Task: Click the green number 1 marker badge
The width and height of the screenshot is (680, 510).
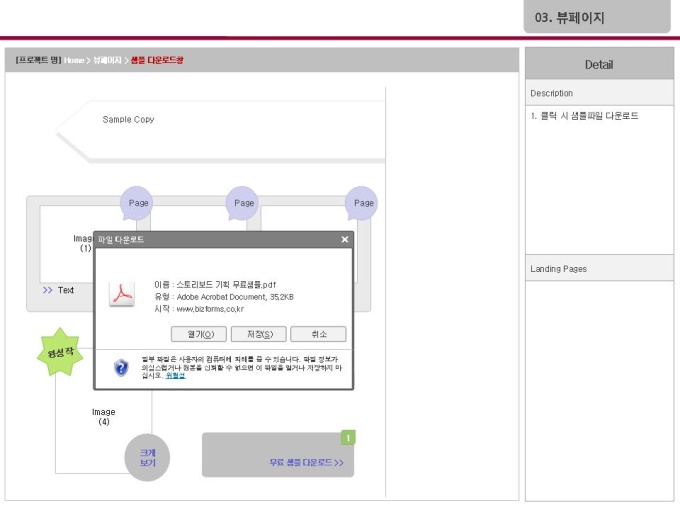Action: (348, 438)
